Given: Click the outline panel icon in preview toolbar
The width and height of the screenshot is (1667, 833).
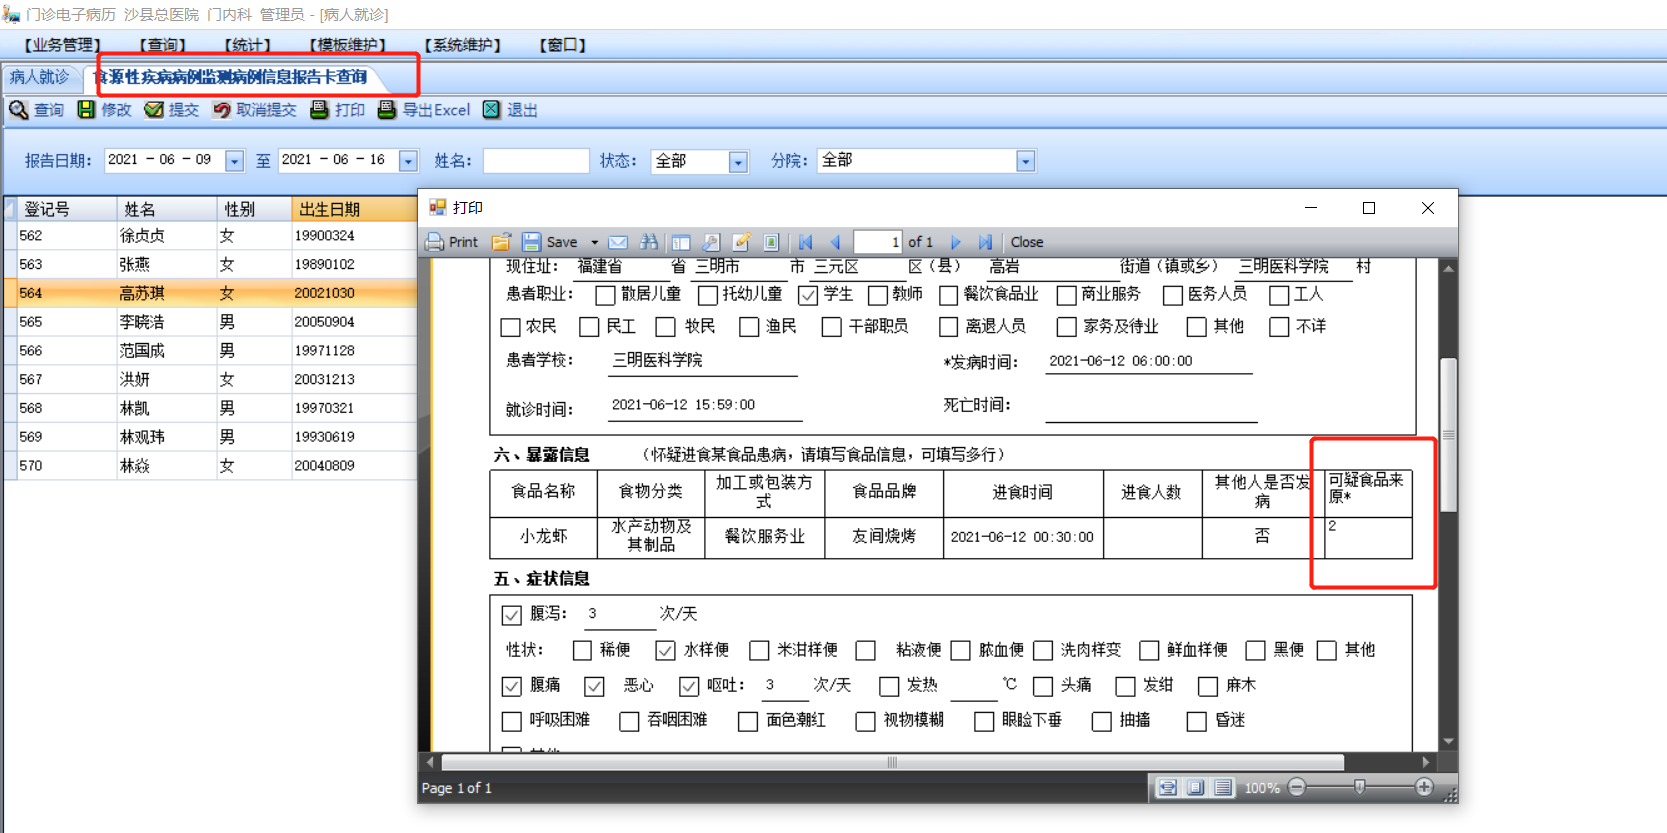Looking at the screenshot, I should tap(681, 242).
